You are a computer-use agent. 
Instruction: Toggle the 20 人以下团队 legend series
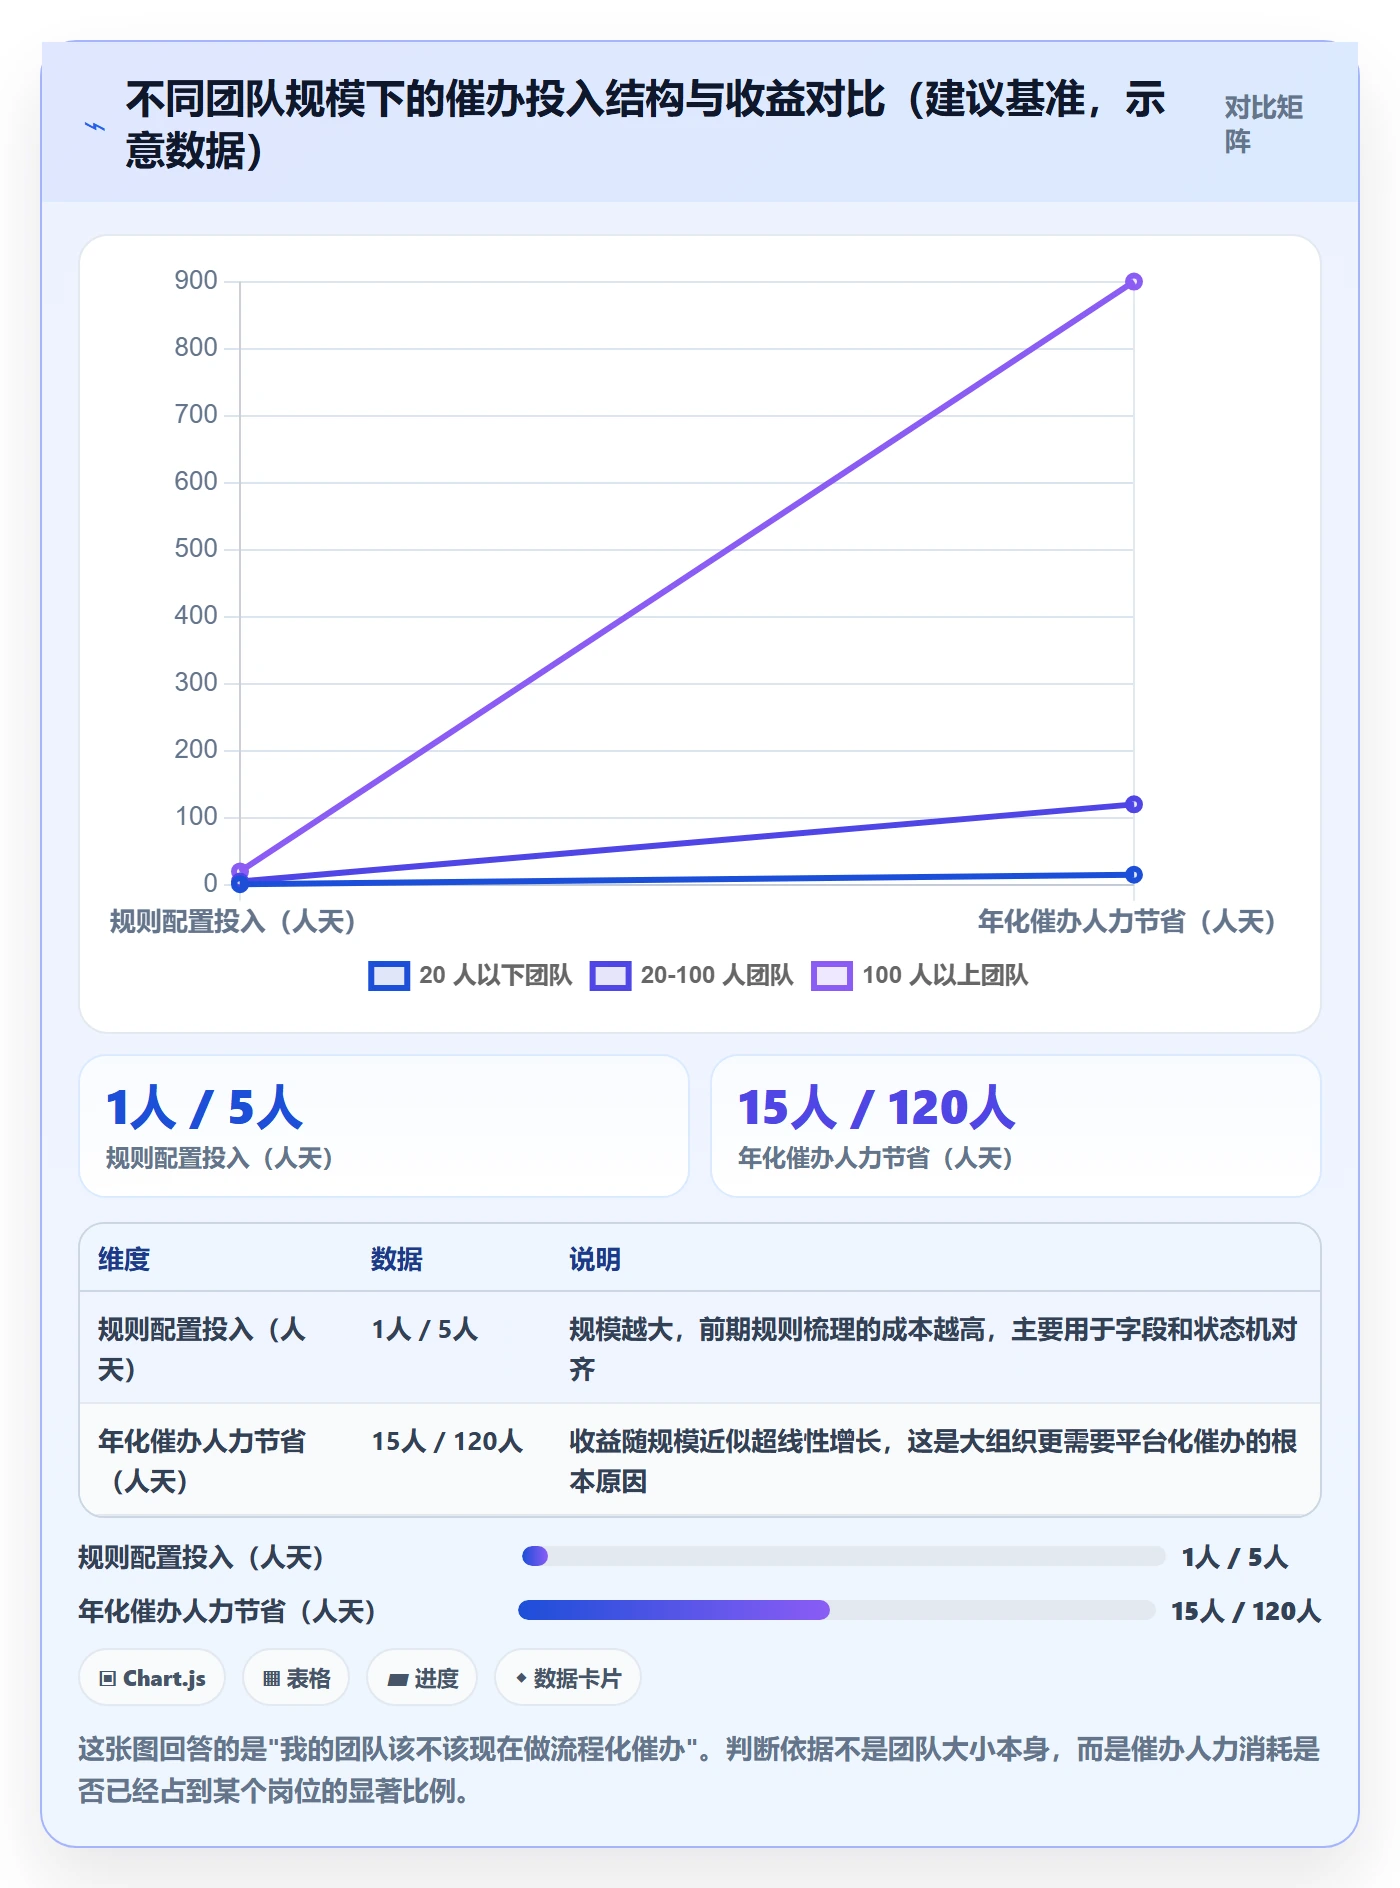point(470,975)
